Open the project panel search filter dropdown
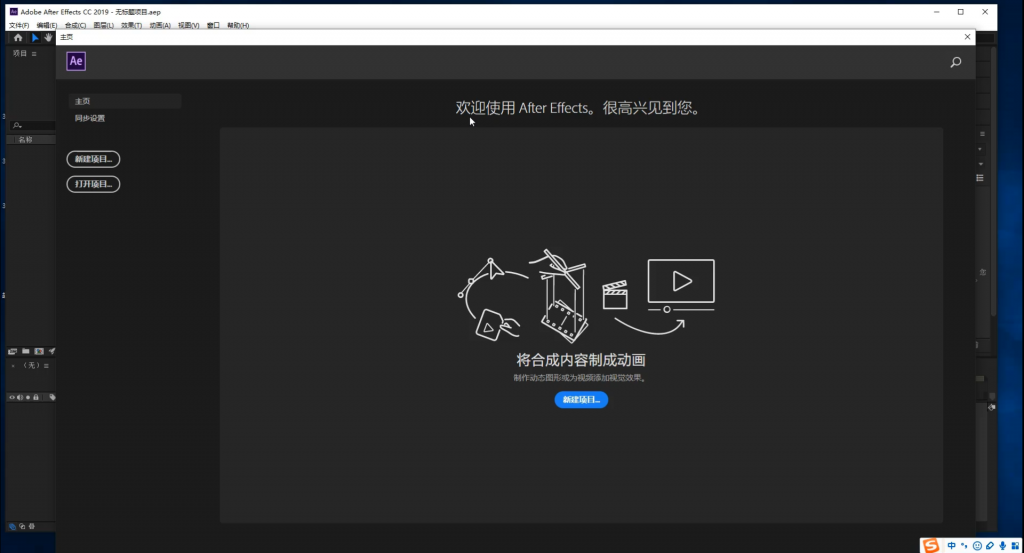This screenshot has width=1024, height=553. (x=17, y=125)
